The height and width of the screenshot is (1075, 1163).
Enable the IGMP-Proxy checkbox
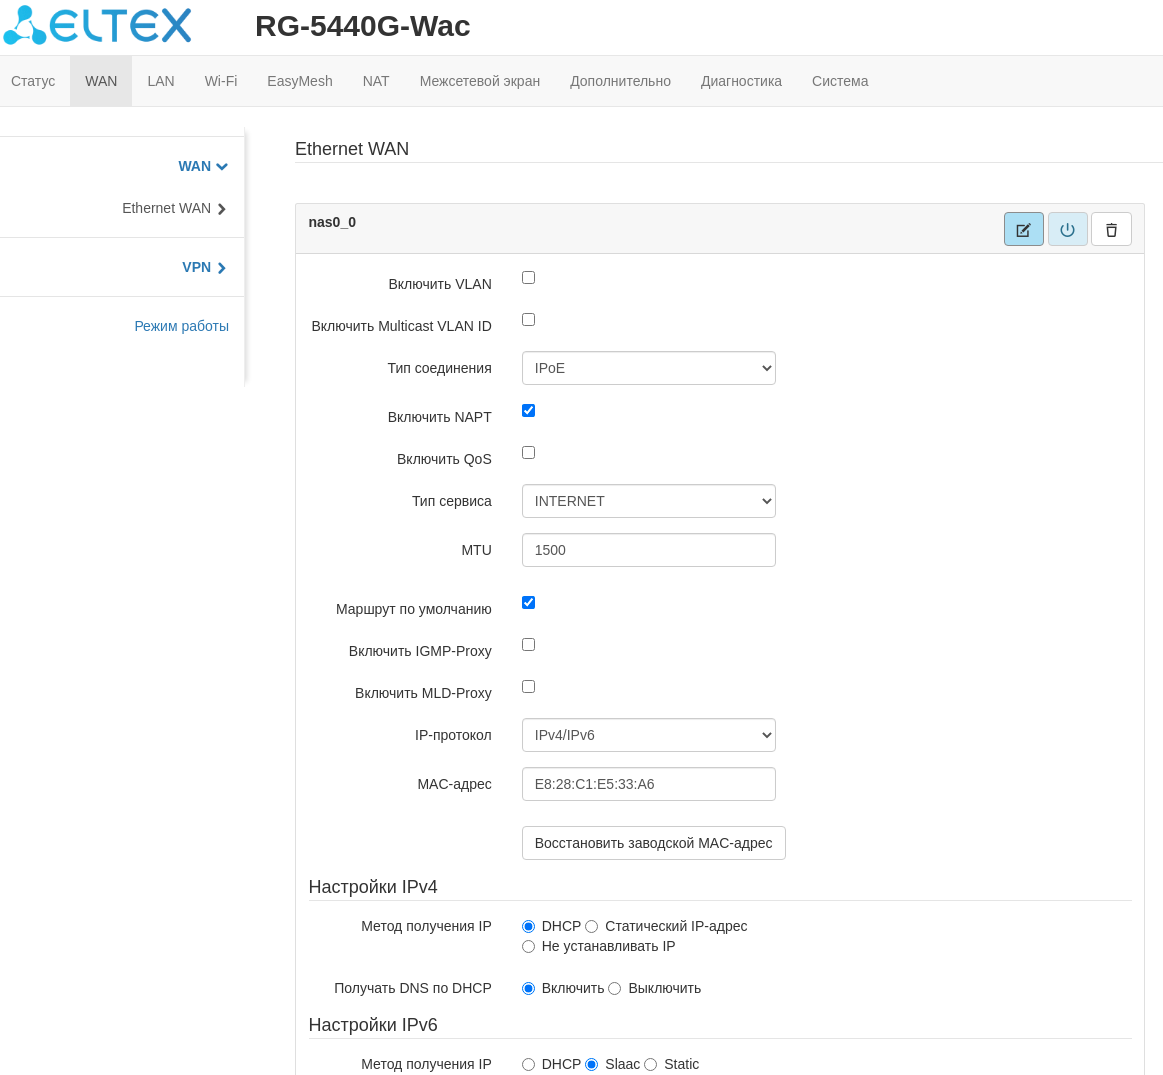tap(528, 645)
